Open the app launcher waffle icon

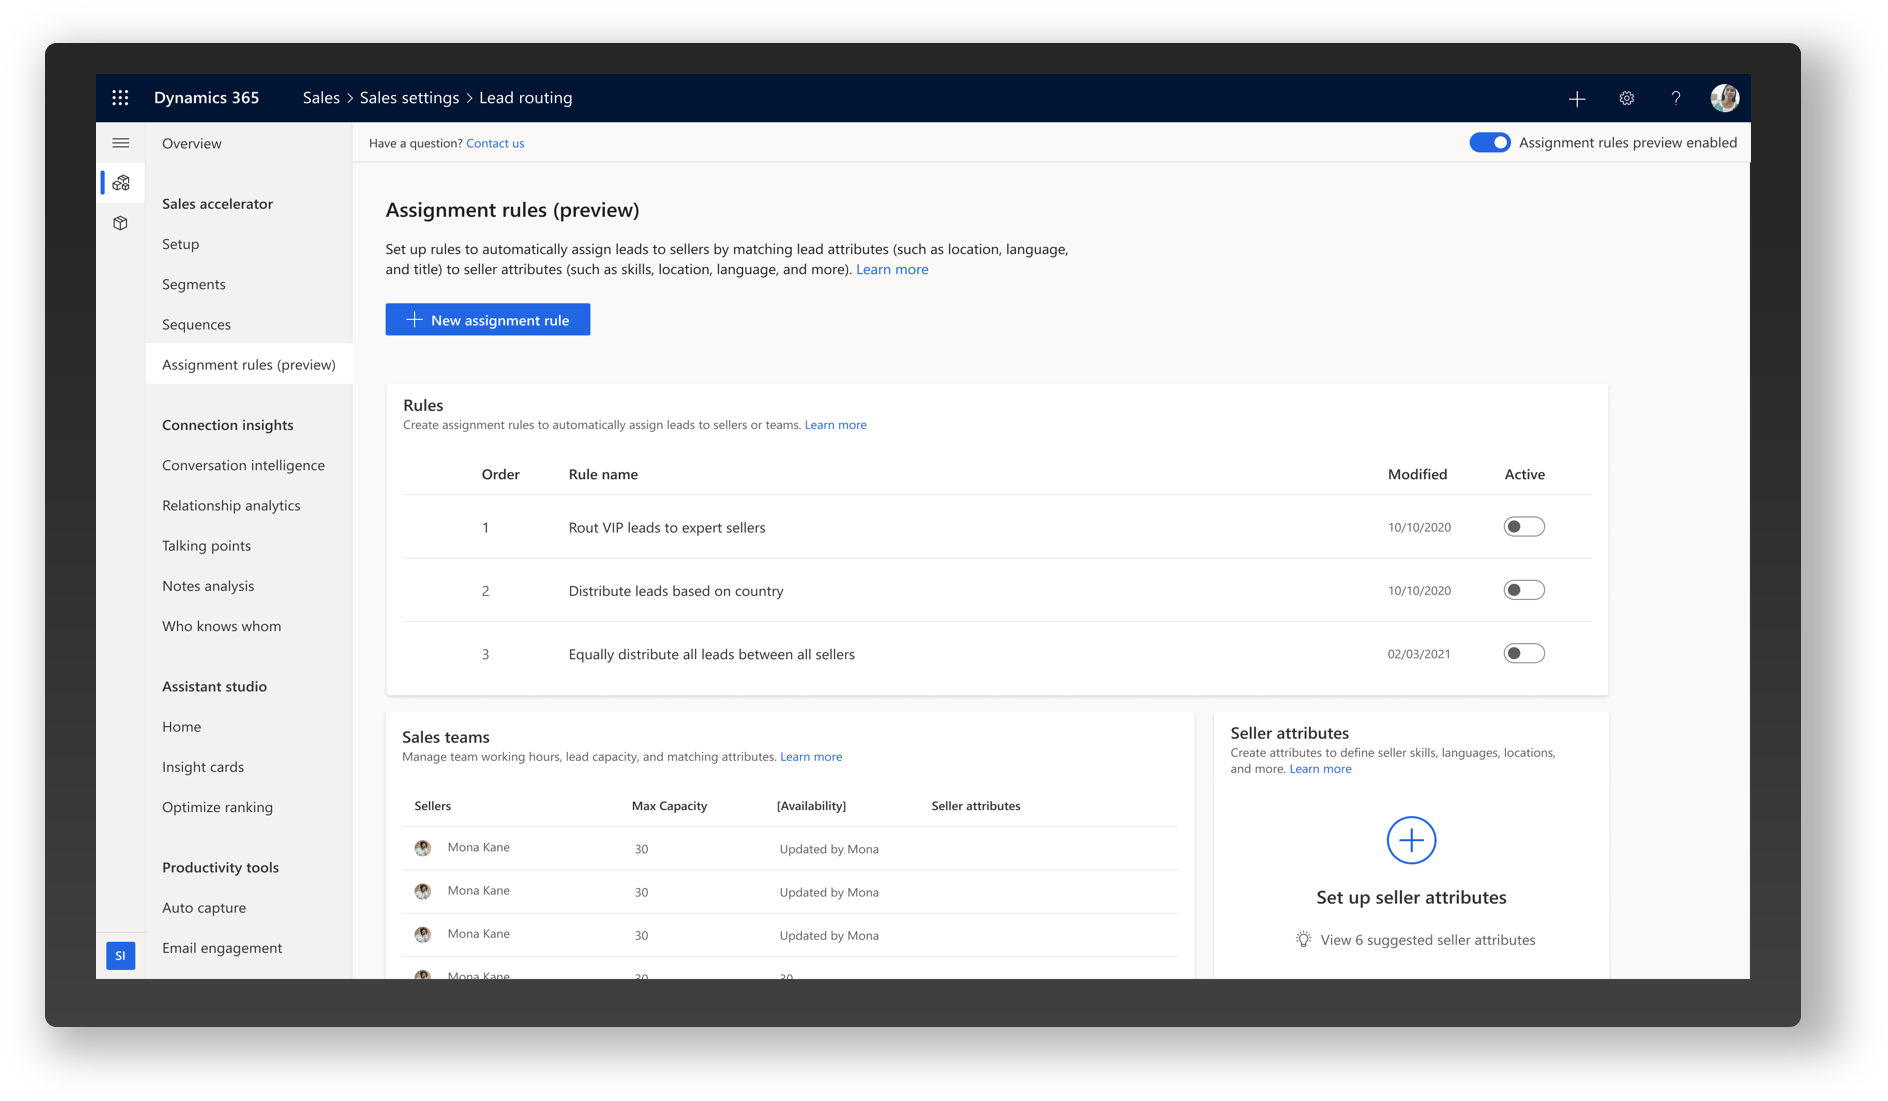point(120,98)
